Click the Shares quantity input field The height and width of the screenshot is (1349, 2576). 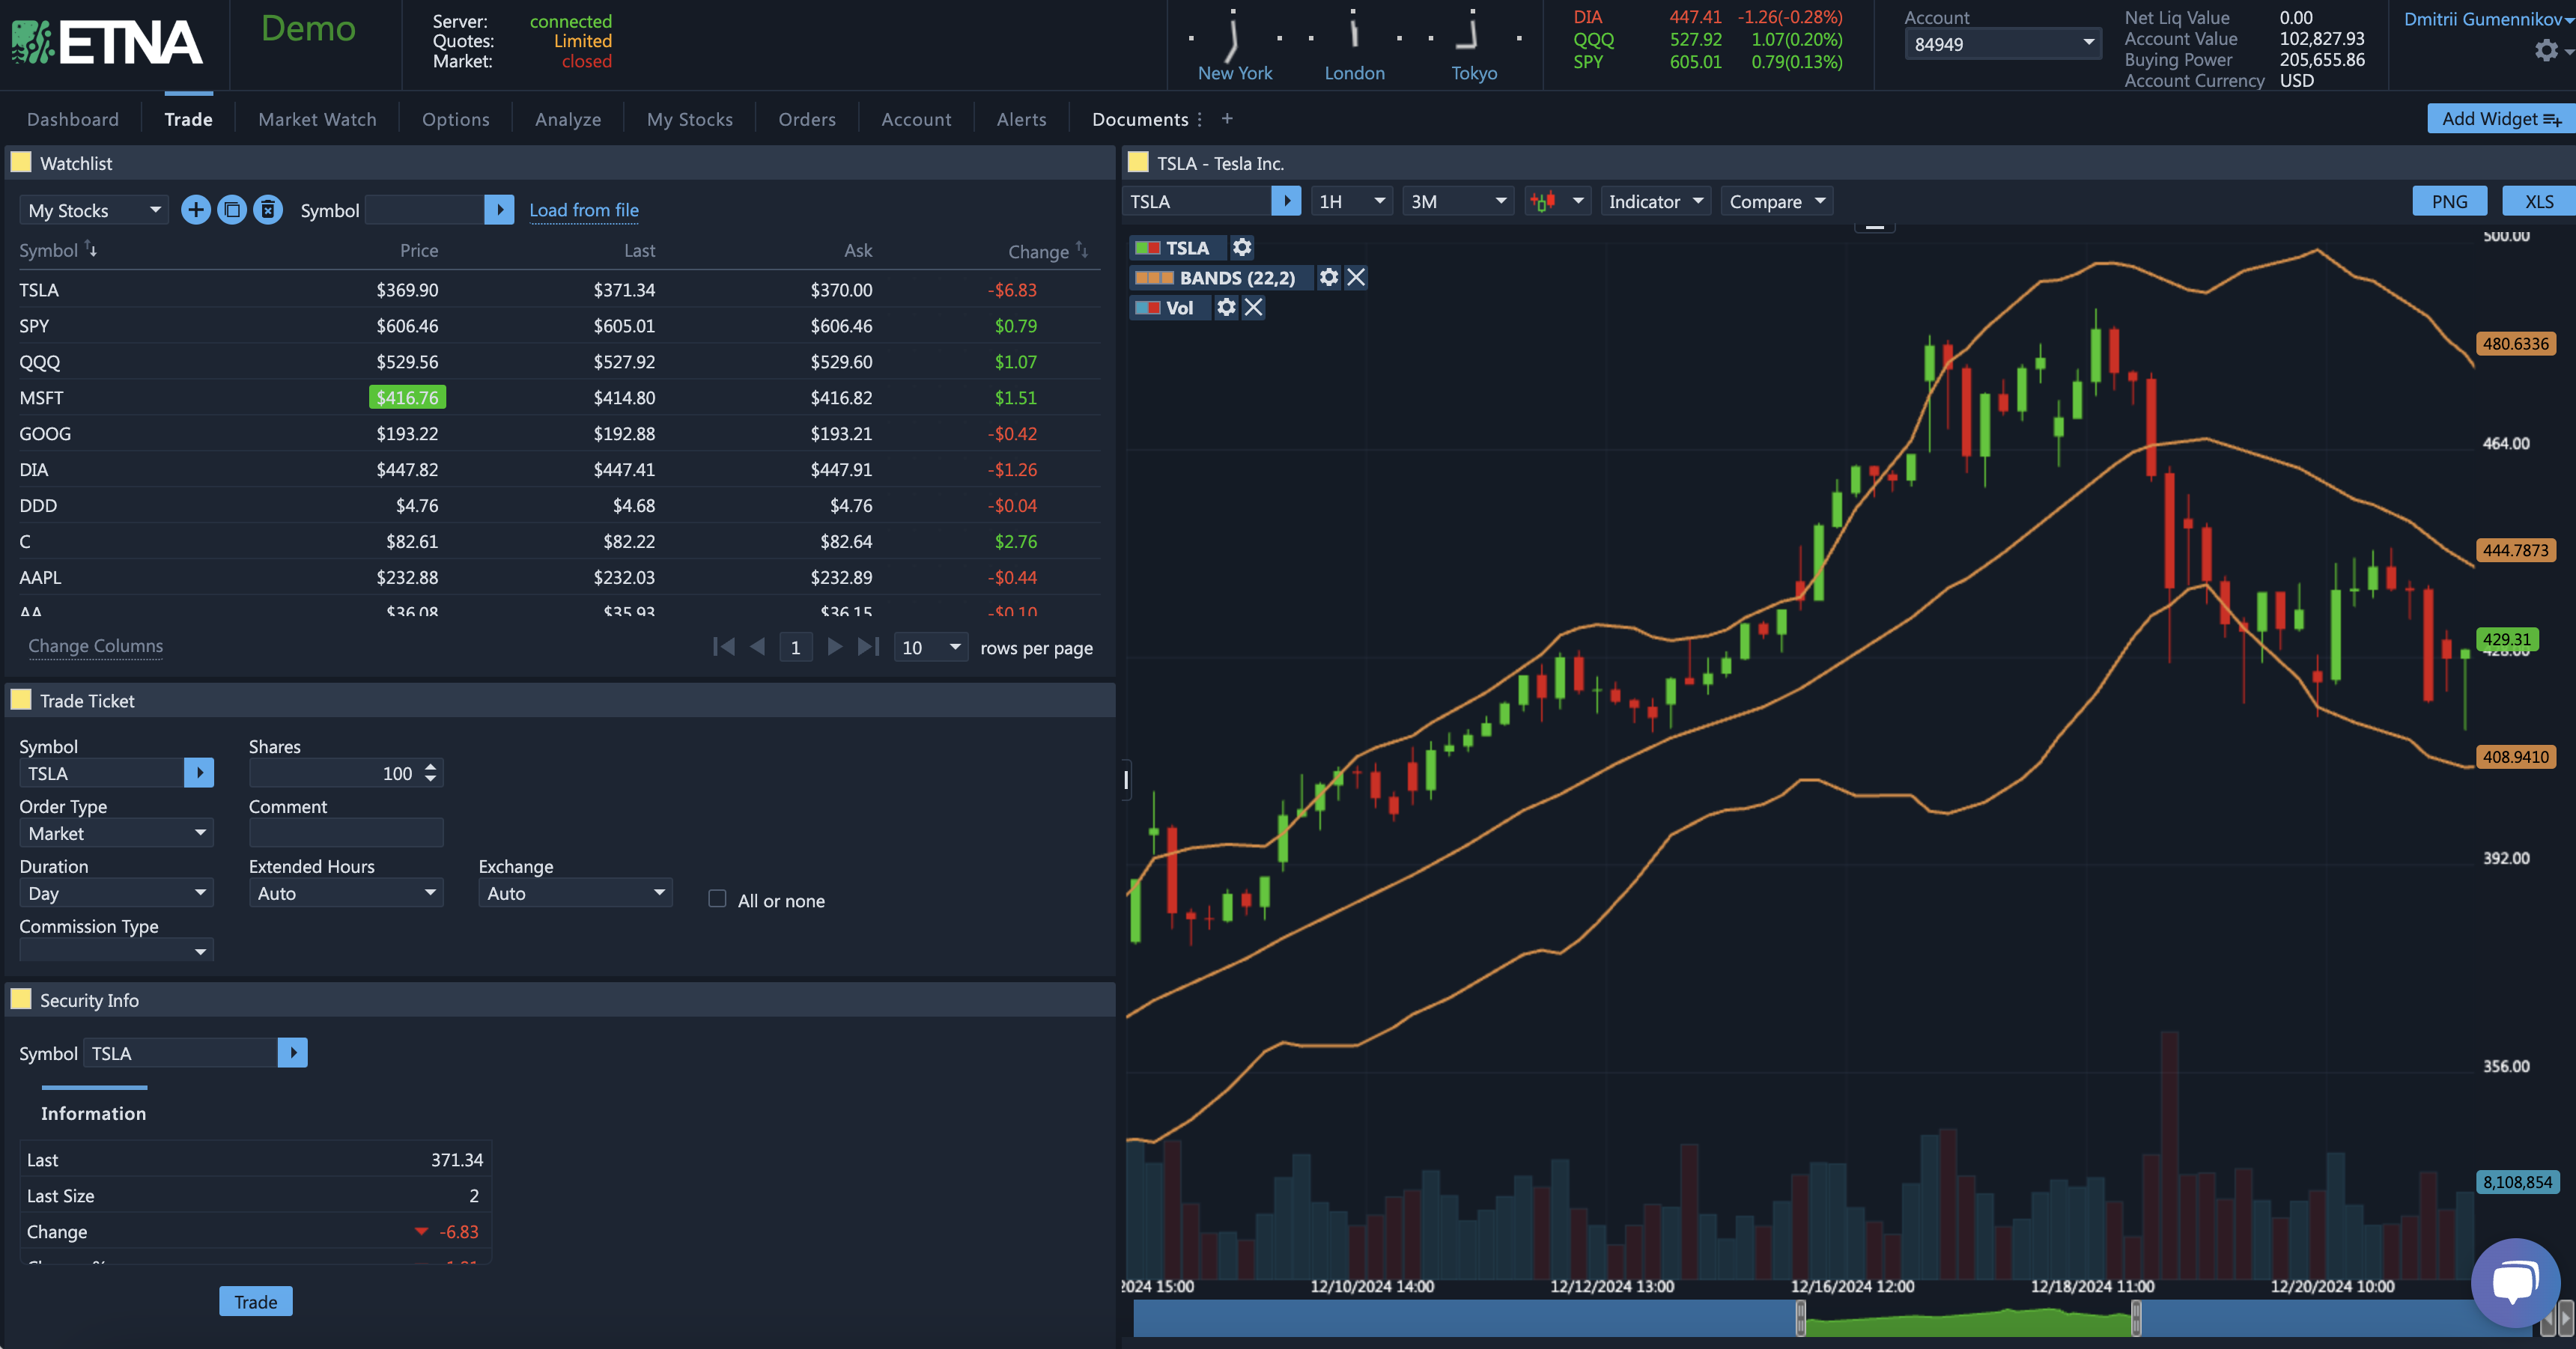click(340, 772)
